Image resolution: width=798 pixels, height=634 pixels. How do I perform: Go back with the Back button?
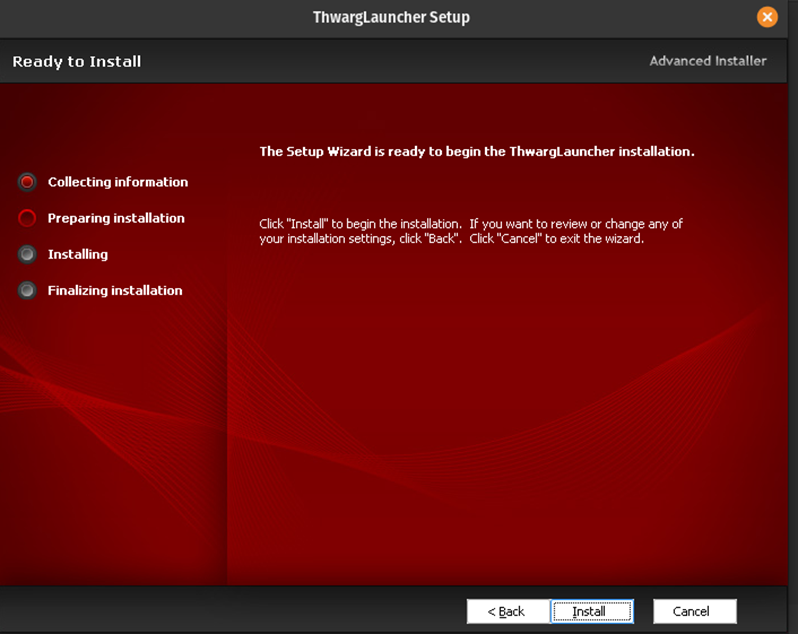[x=507, y=611]
